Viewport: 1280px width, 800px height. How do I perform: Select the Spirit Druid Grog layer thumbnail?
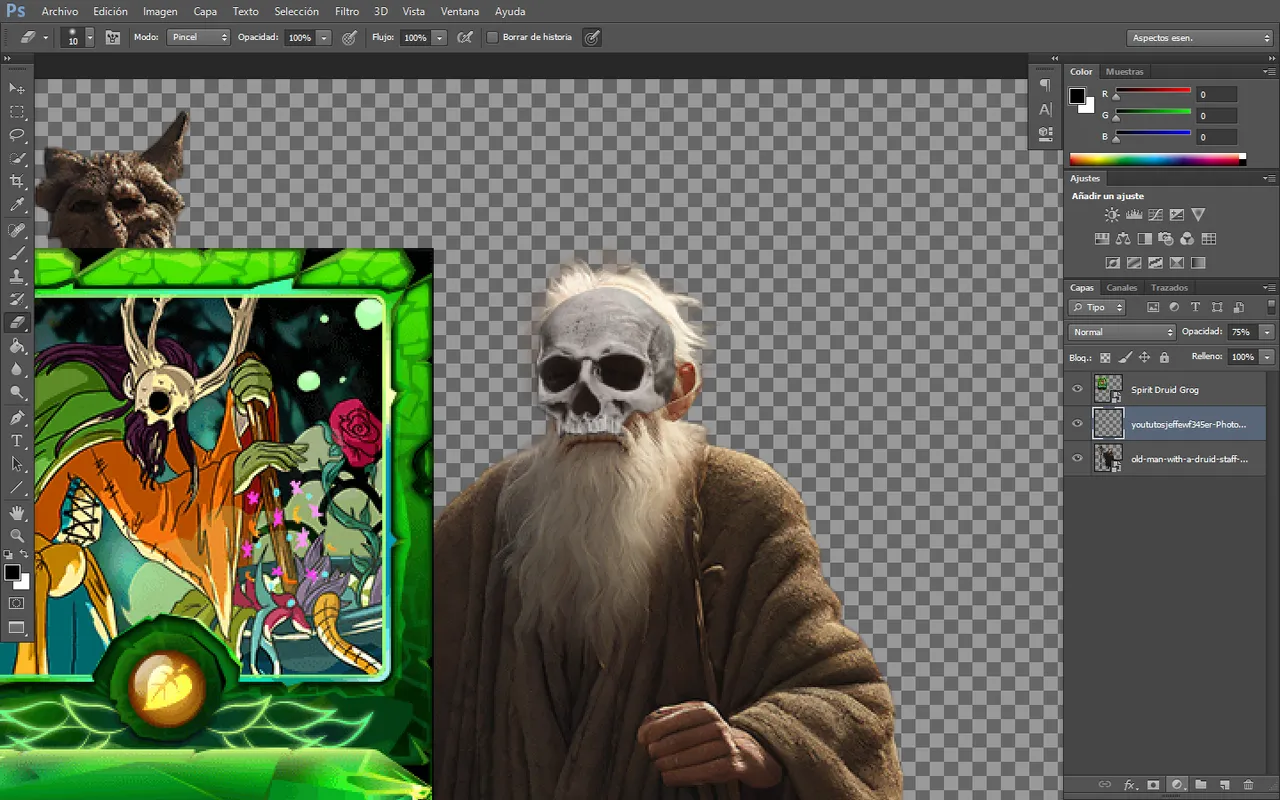[x=1107, y=389]
